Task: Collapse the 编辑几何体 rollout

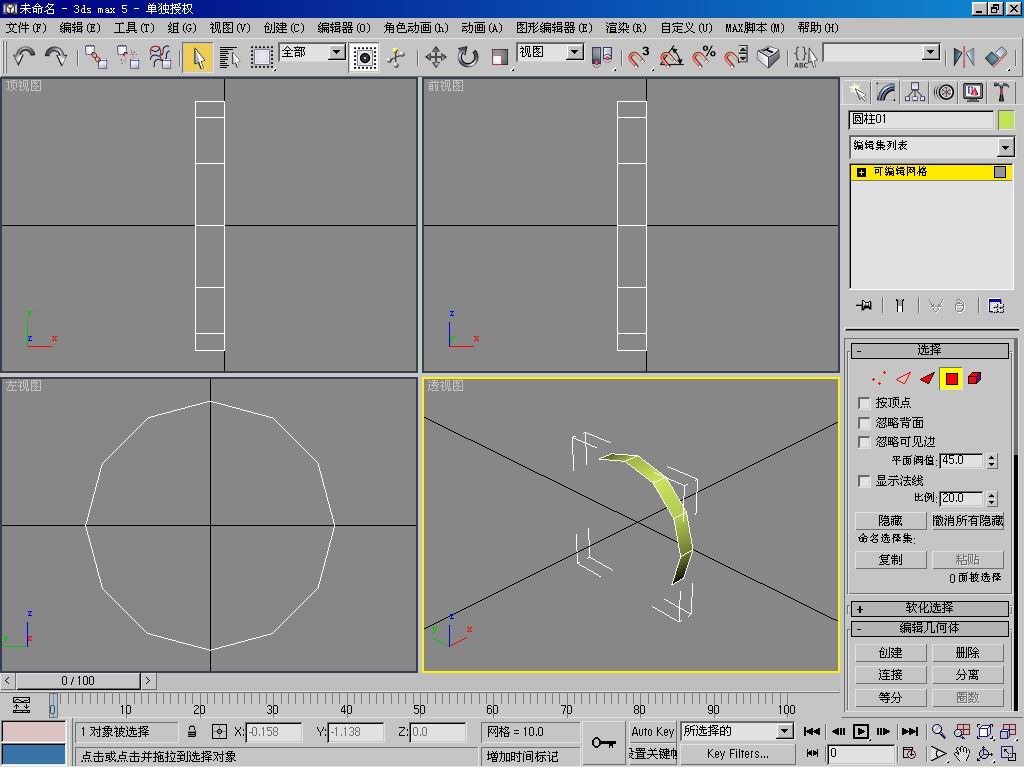Action: point(929,629)
